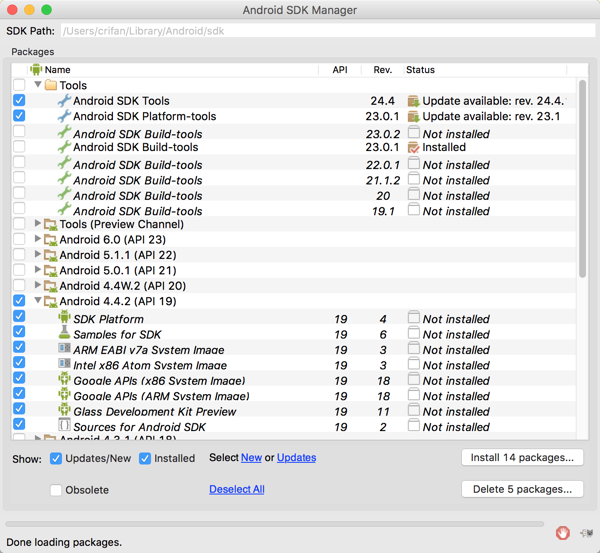Collapse Android 4.4.2 (API 19) section
Screen dimensions: 600x553
(38, 300)
